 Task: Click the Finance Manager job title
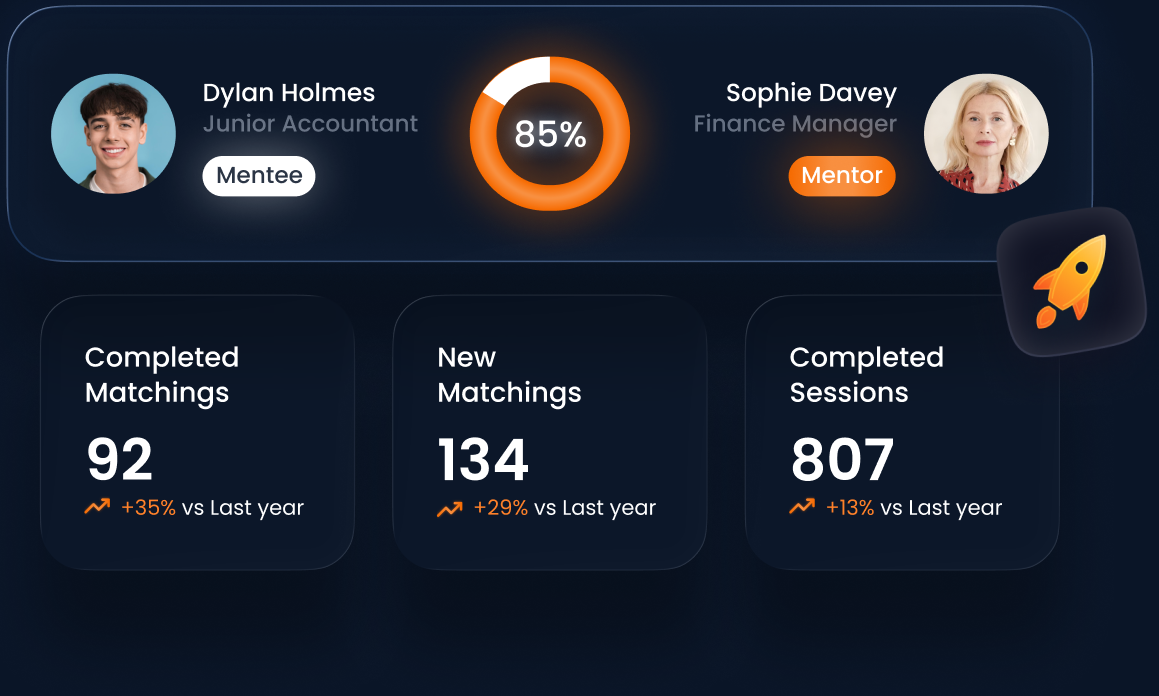click(795, 123)
